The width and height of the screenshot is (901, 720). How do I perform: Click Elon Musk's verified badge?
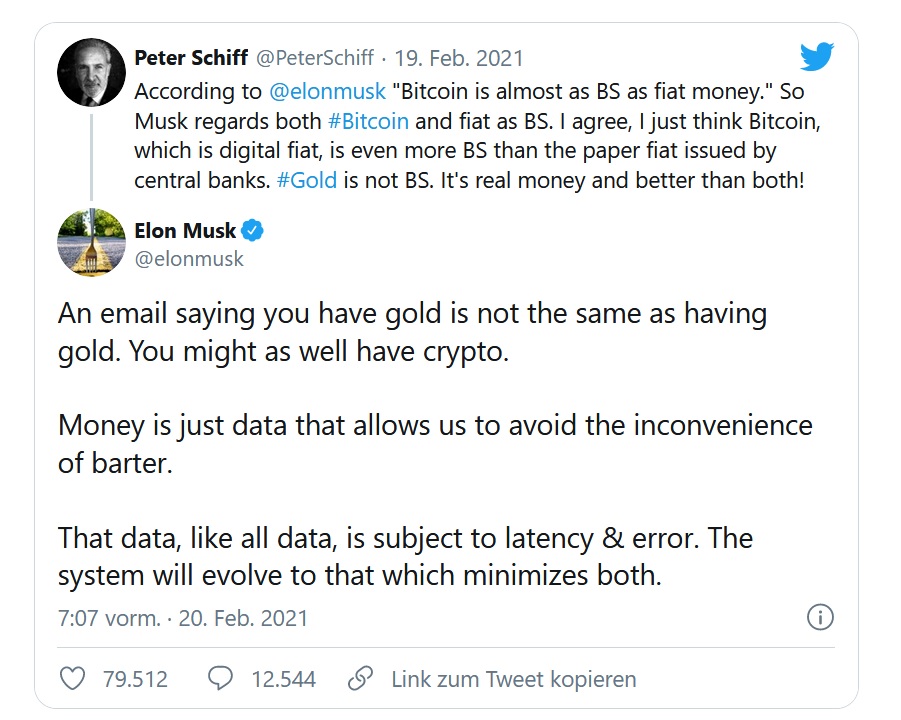[x=254, y=232]
